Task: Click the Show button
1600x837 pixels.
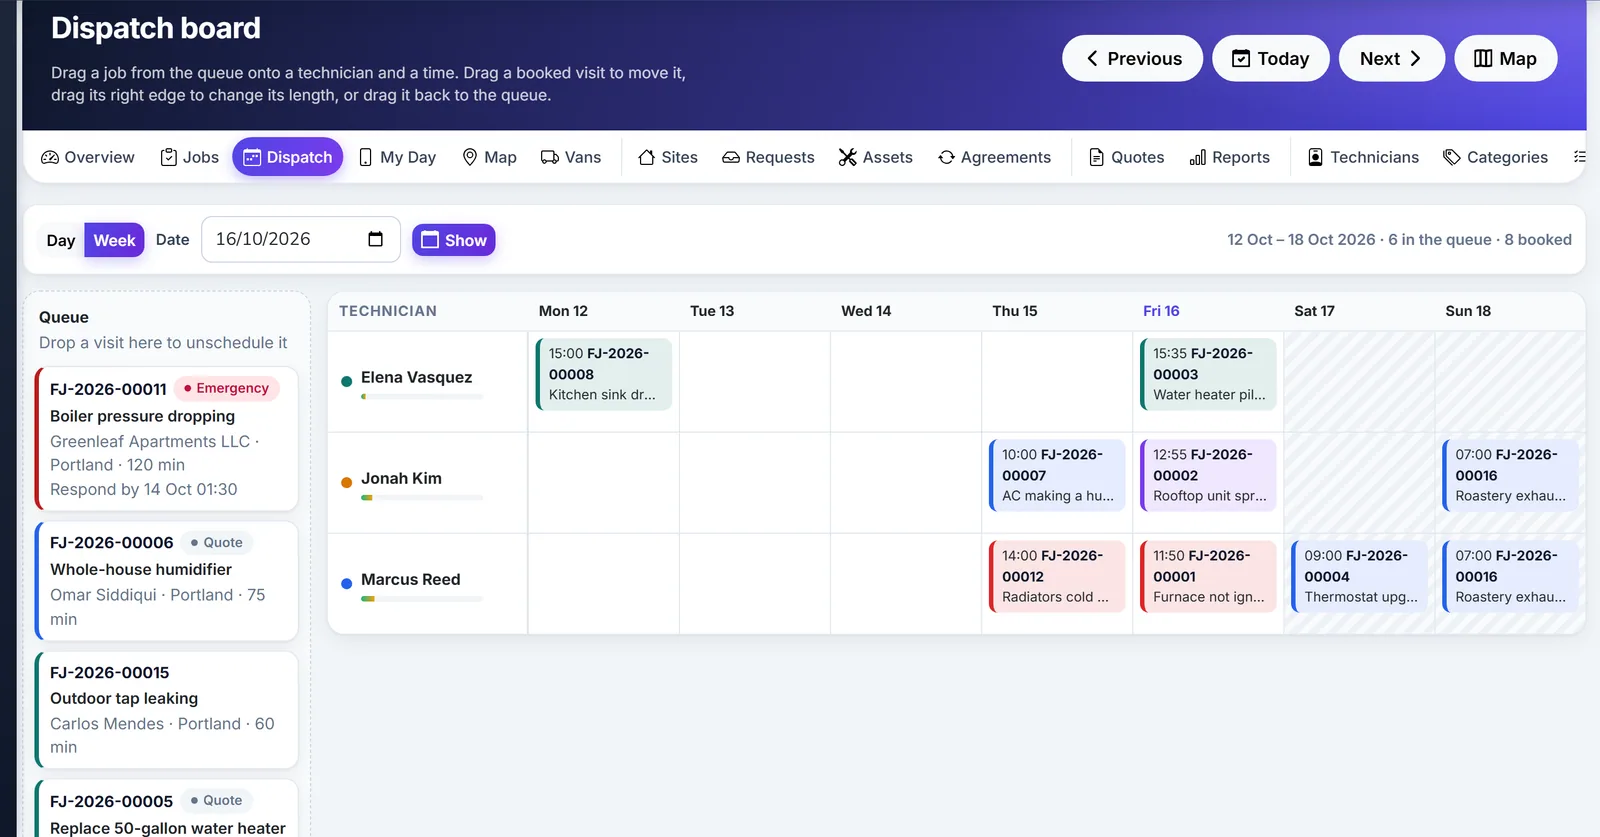Action: 454,240
